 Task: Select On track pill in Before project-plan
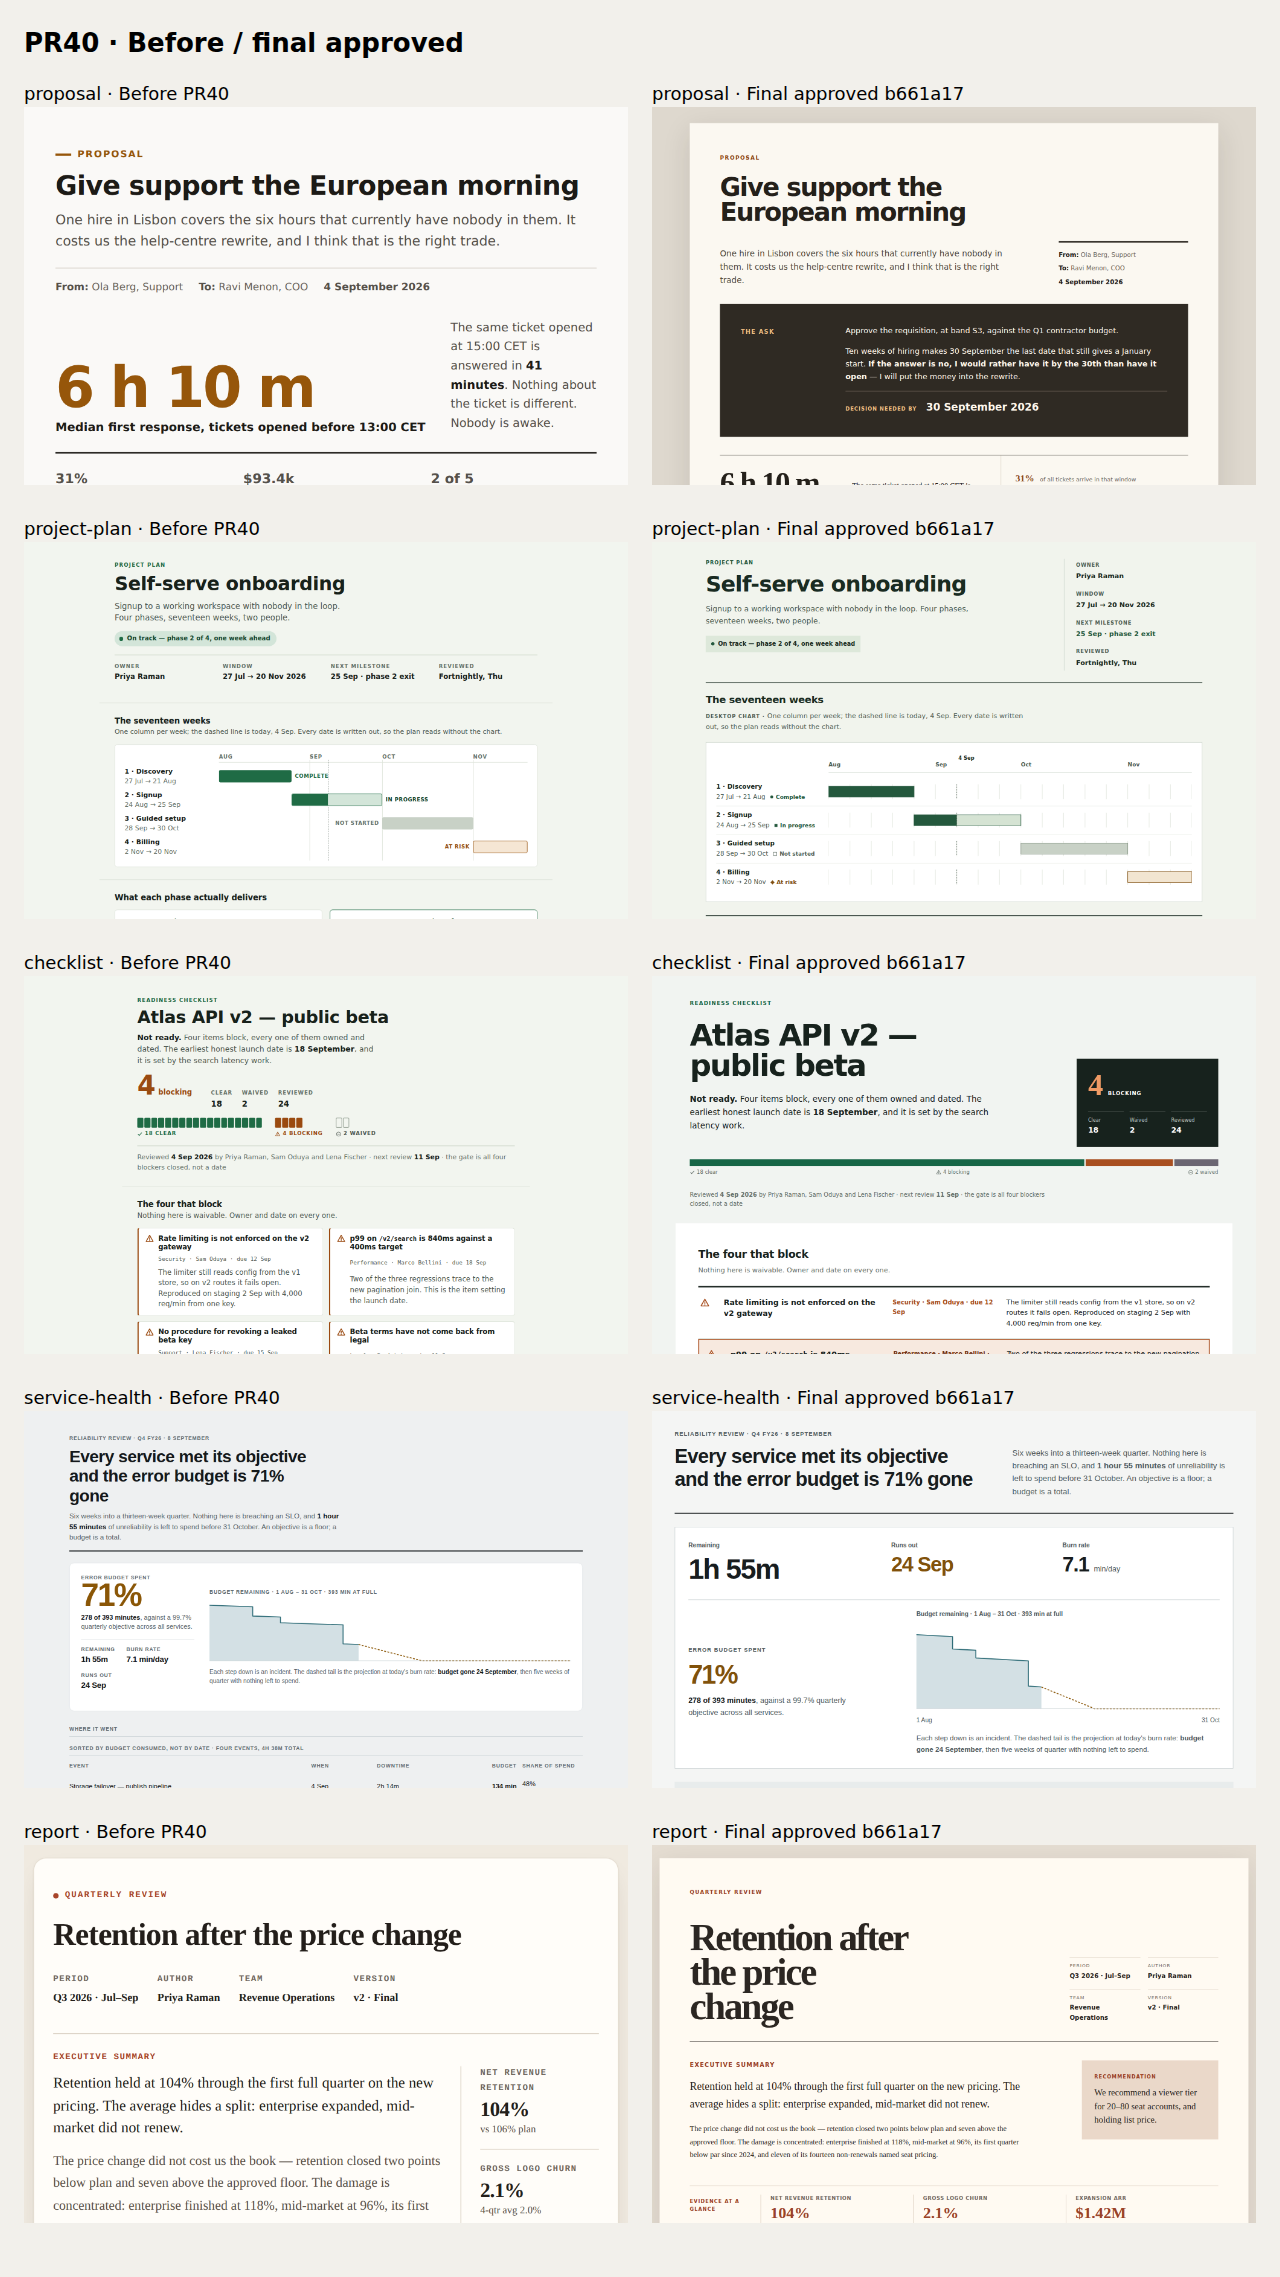coord(195,638)
